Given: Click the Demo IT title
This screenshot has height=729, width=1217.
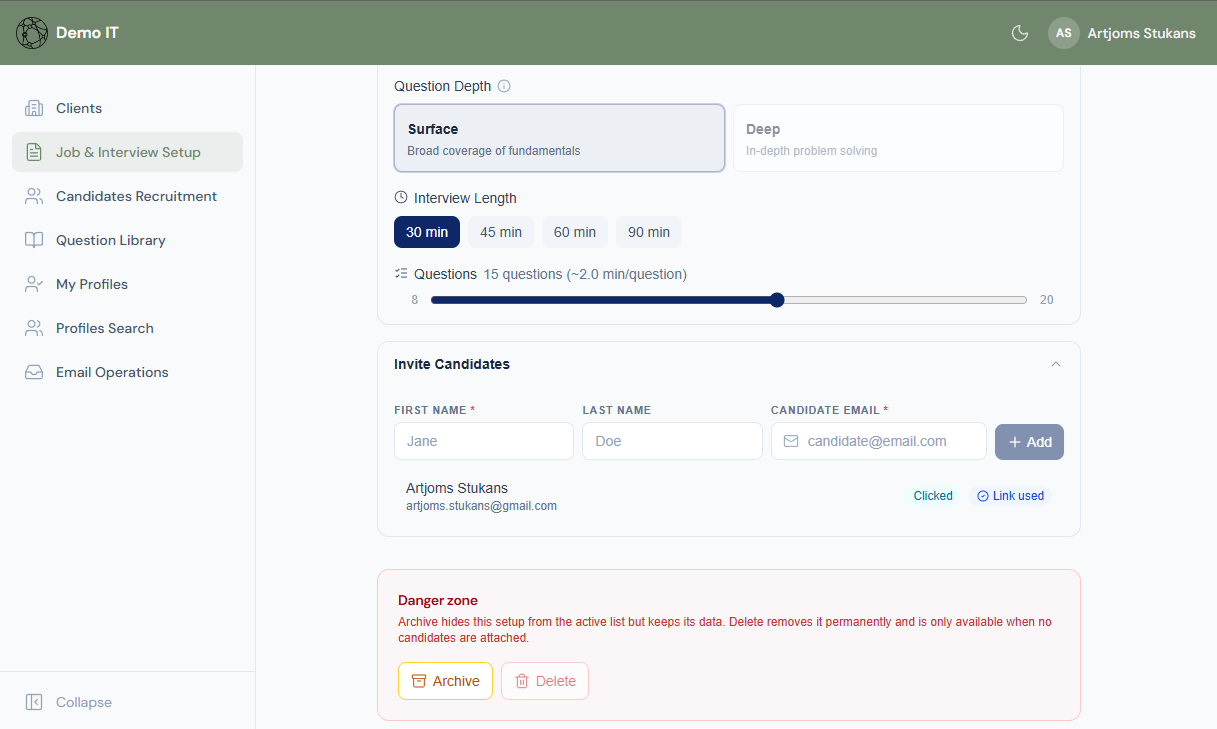Looking at the screenshot, I should [x=87, y=33].
